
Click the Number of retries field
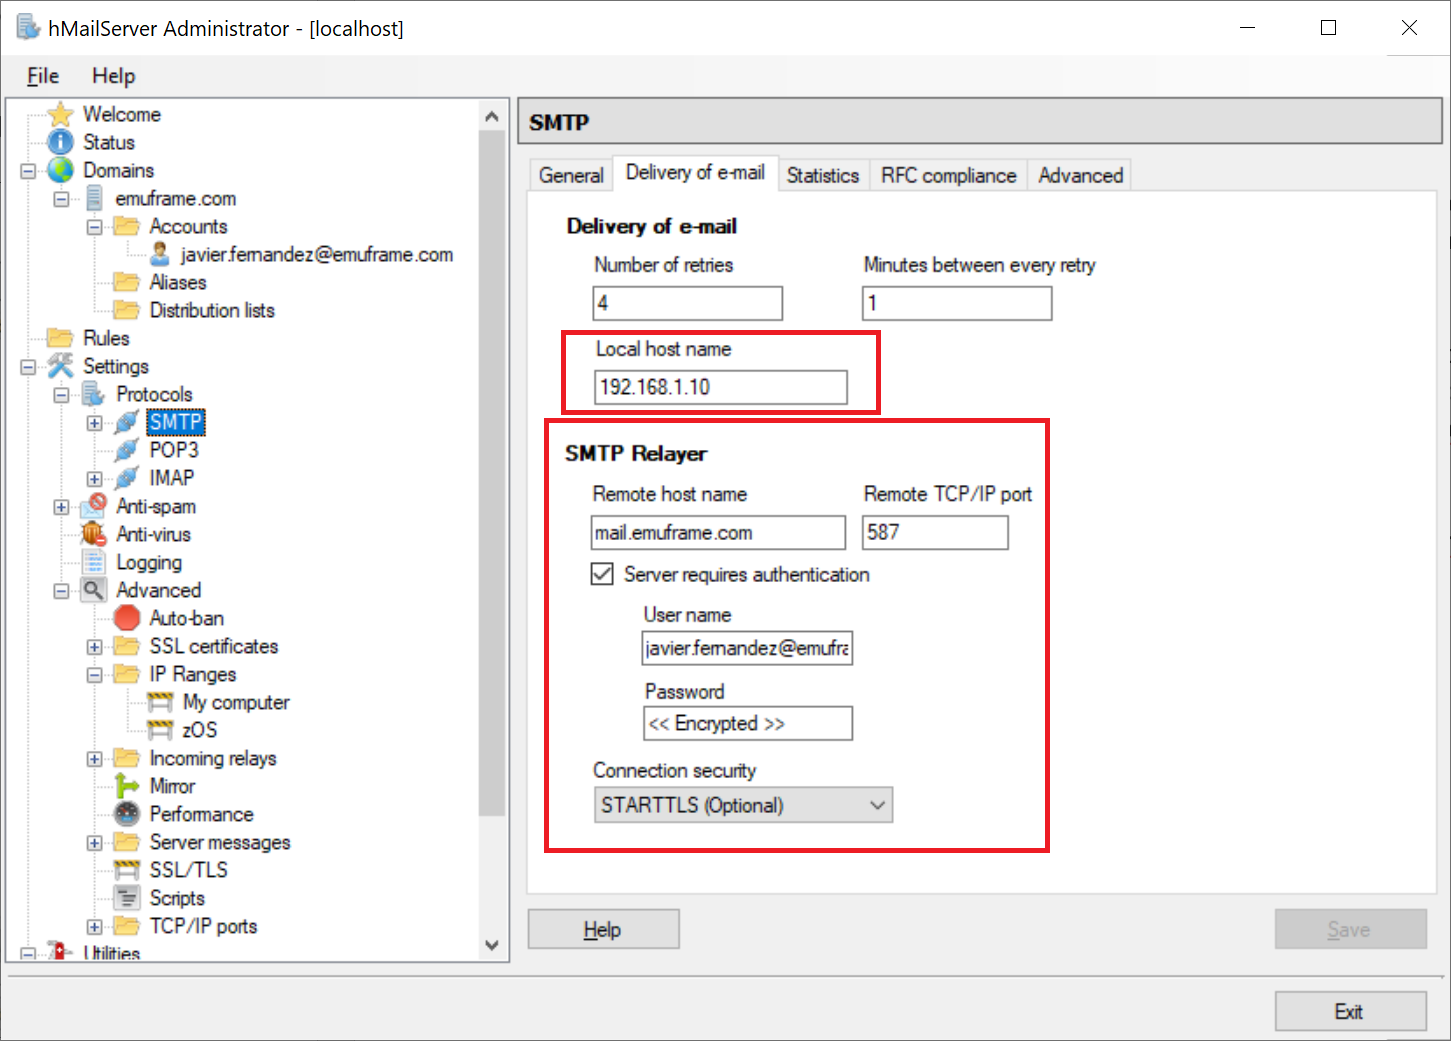coord(687,303)
